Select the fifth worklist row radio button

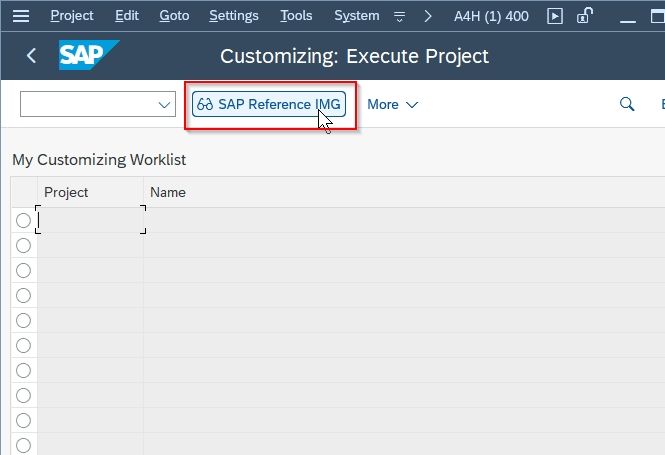(23, 321)
